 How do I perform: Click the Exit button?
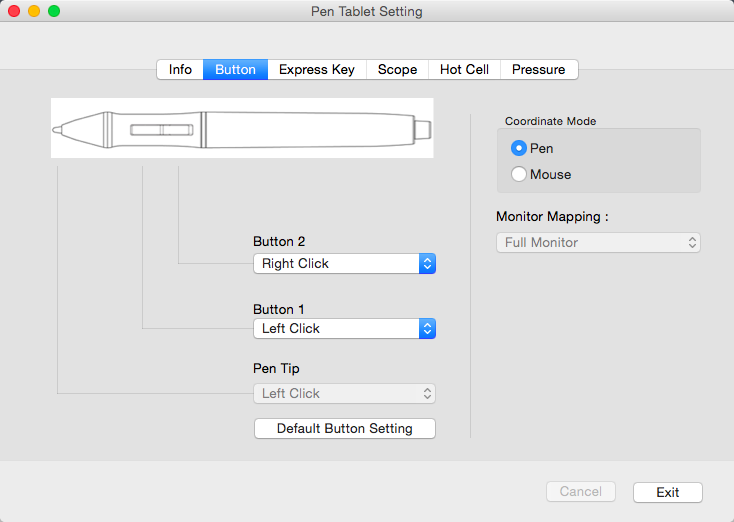(668, 493)
